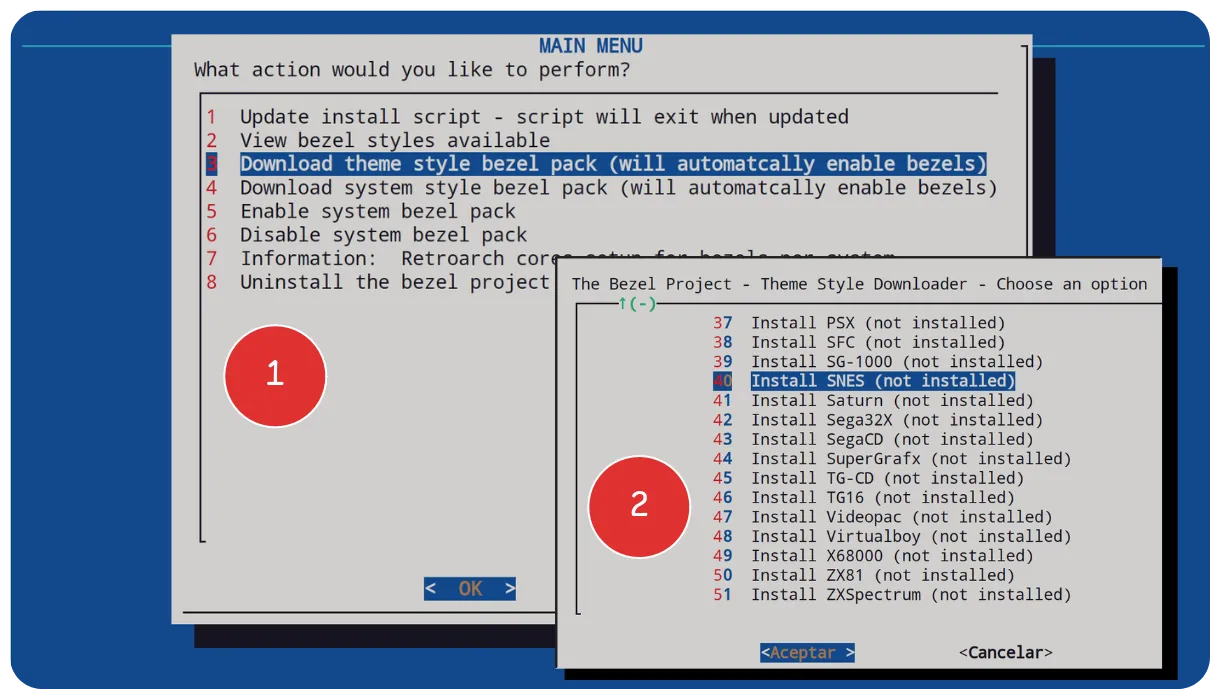Select Install PSX list item
1220x699 pixels.
(x=877, y=323)
